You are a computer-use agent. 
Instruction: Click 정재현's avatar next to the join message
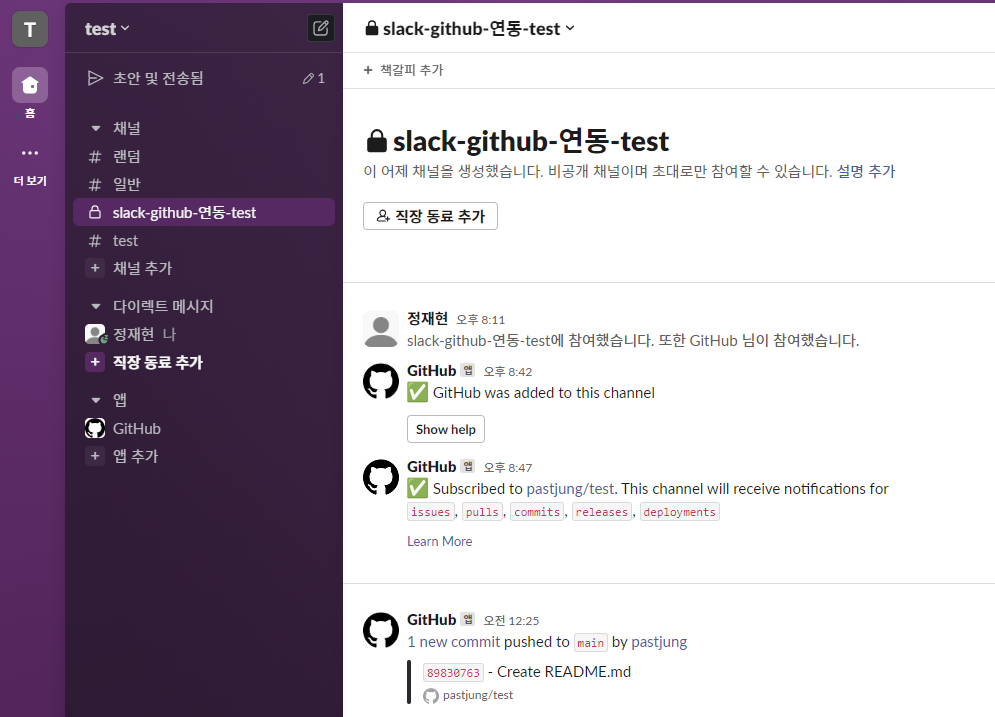tap(381, 328)
